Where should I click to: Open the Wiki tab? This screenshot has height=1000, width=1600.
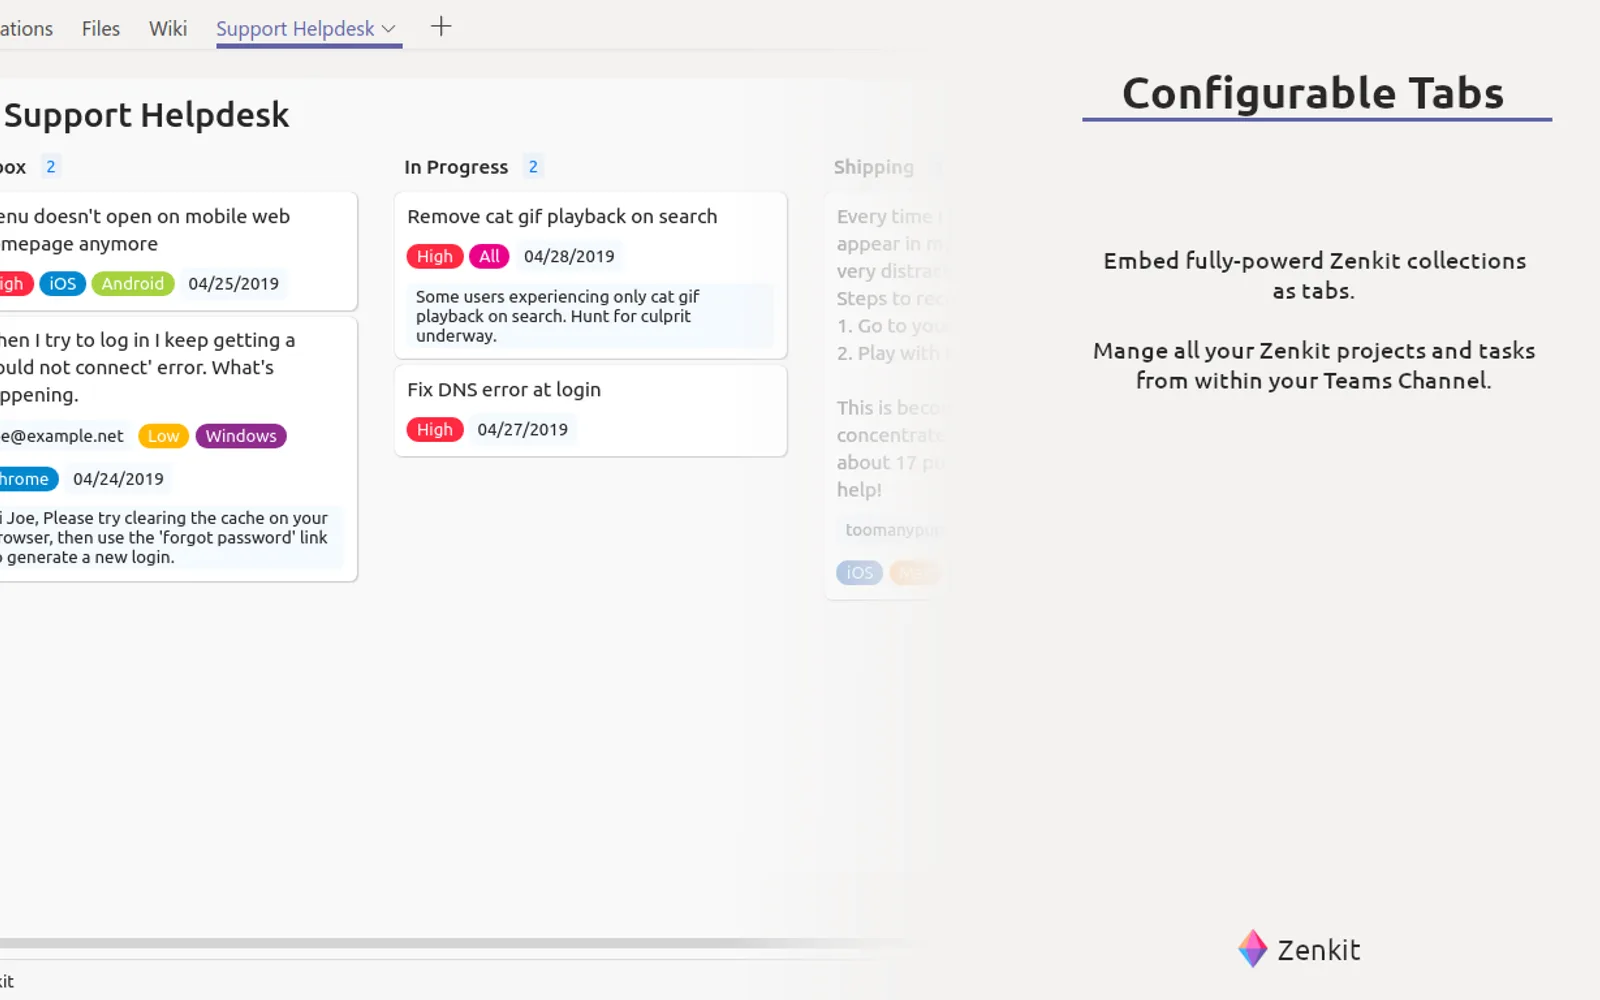168,29
